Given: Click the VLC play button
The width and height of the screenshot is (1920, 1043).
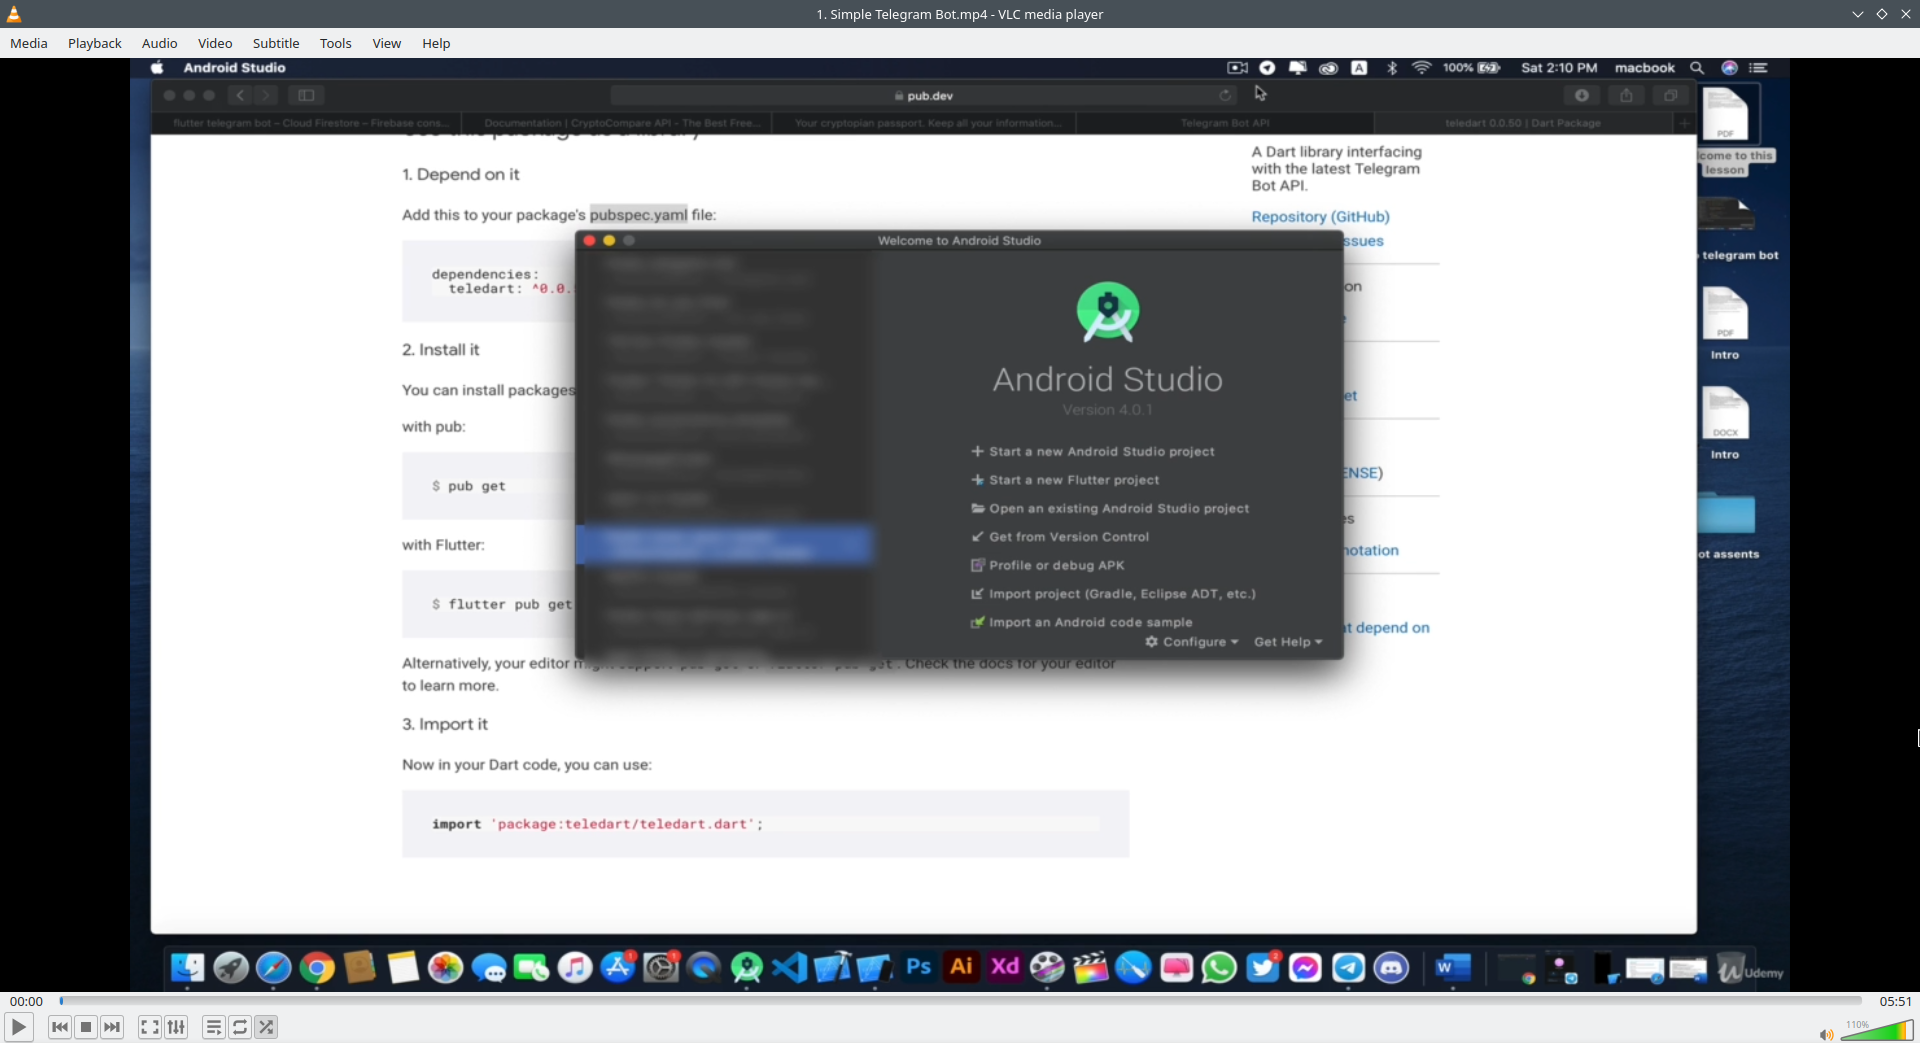Looking at the screenshot, I should (18, 1027).
